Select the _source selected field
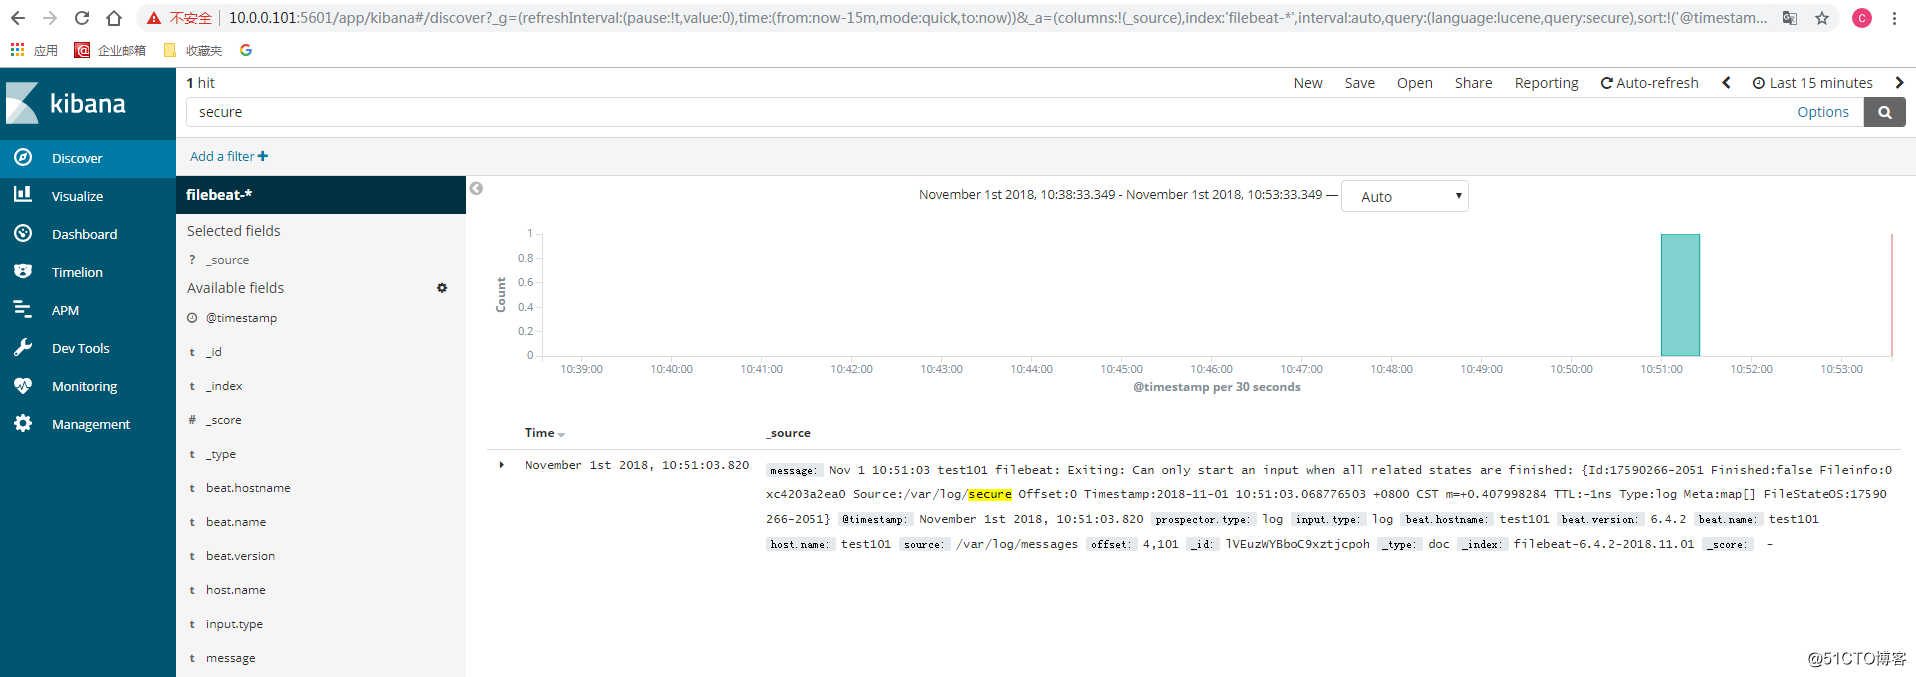Screen dimensions: 1916x677 click(228, 260)
